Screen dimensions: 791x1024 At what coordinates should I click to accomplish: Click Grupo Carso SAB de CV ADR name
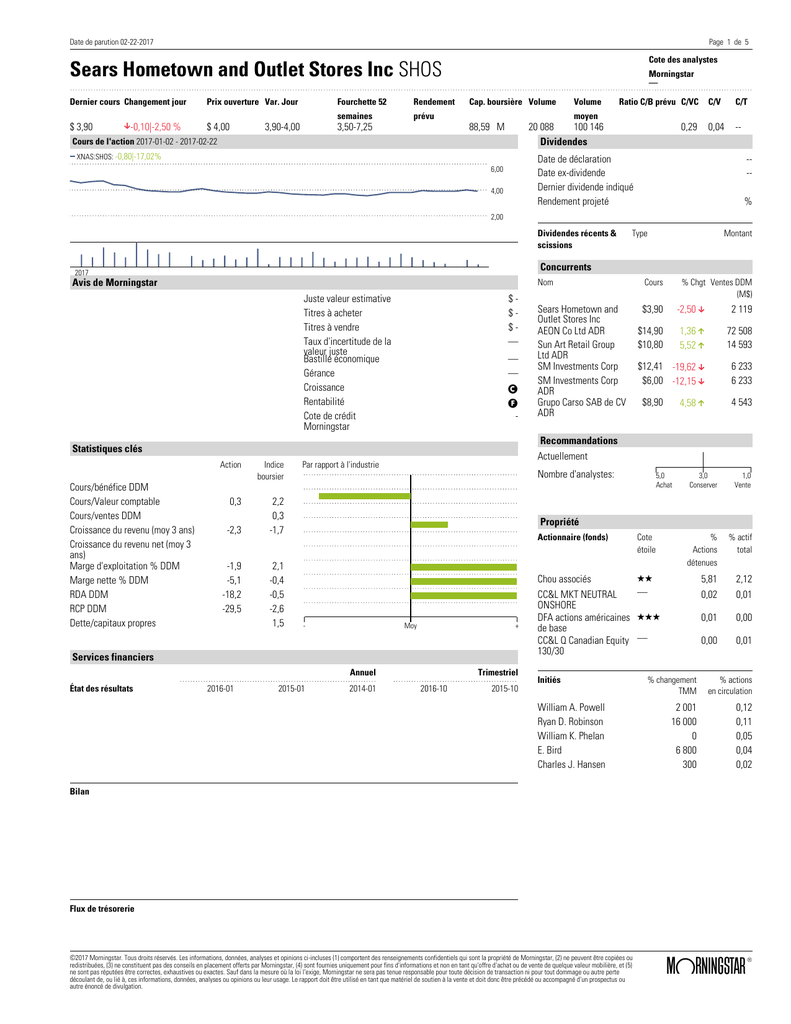click(x=581, y=408)
